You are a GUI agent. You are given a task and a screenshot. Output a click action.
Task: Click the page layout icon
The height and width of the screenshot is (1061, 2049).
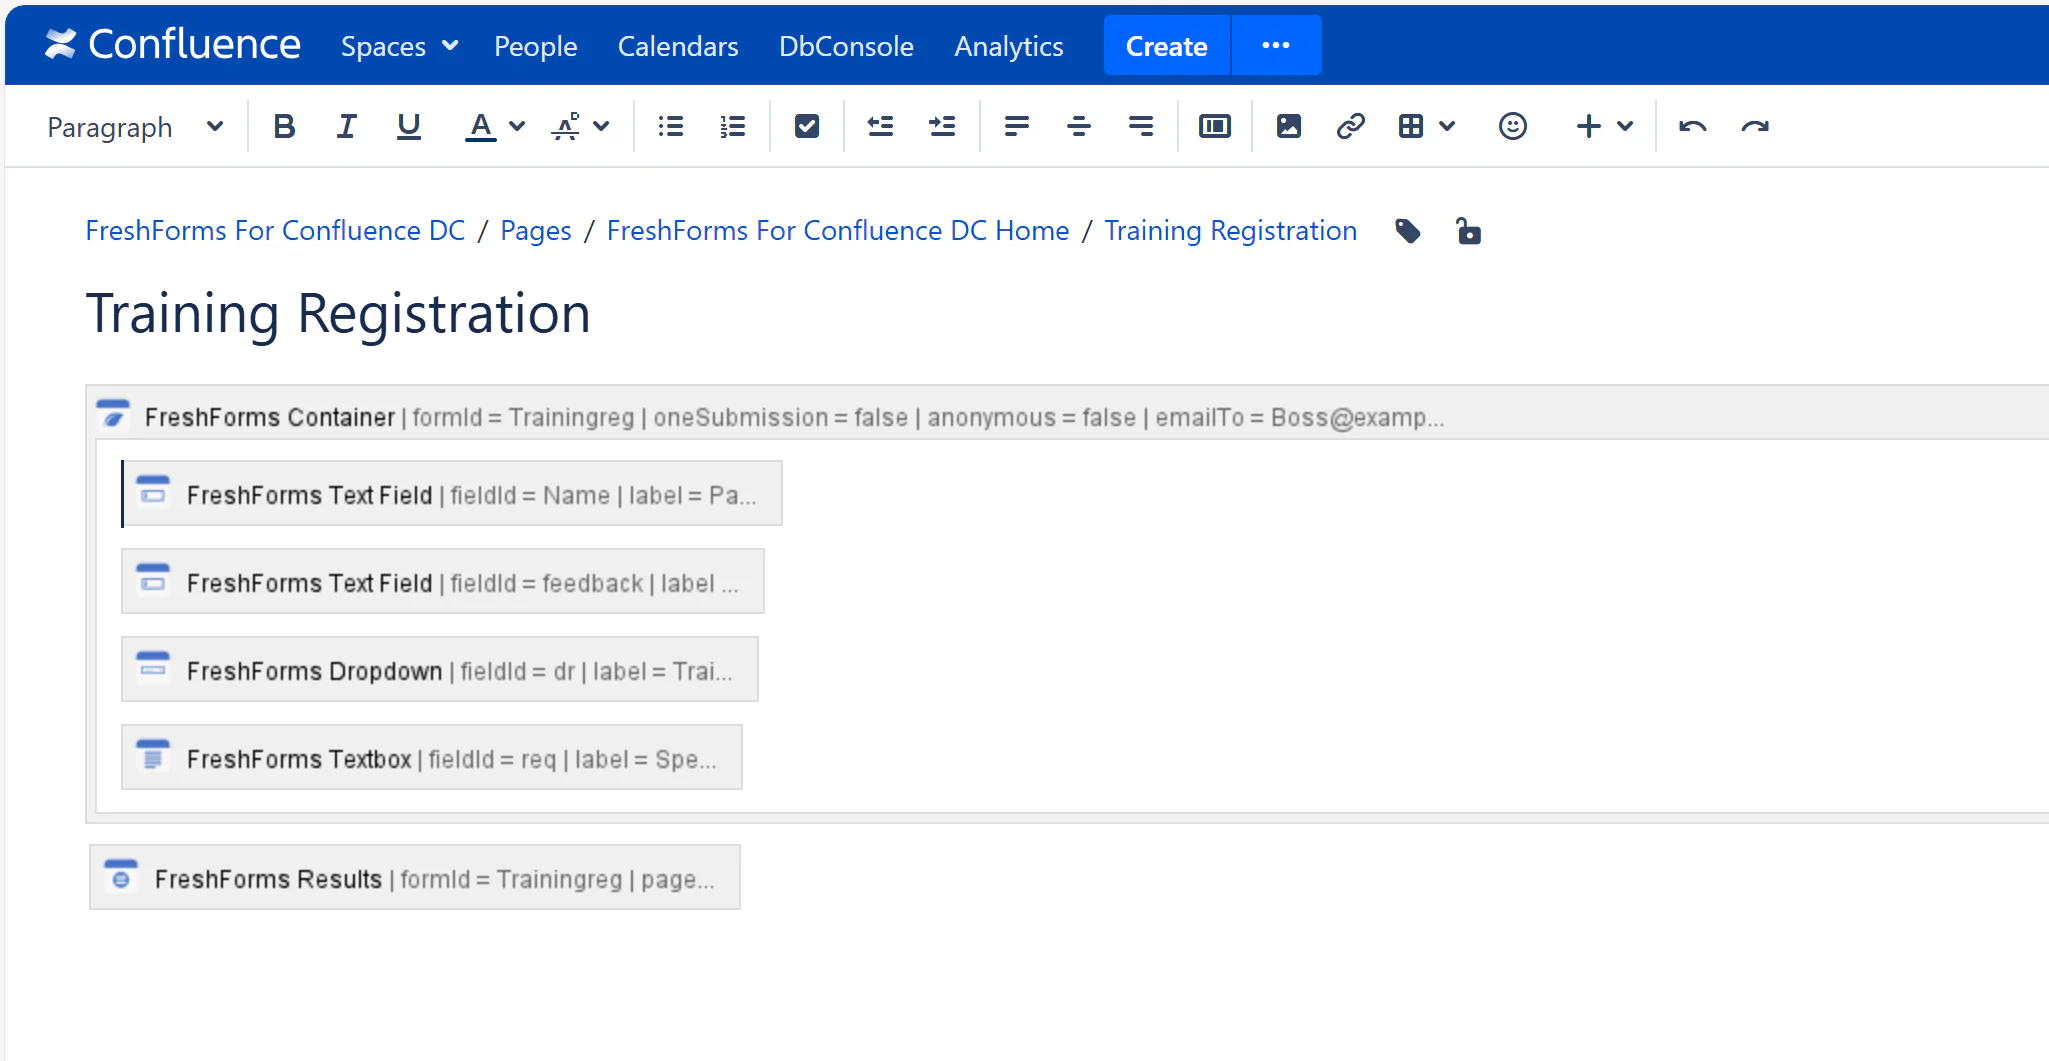click(x=1215, y=126)
